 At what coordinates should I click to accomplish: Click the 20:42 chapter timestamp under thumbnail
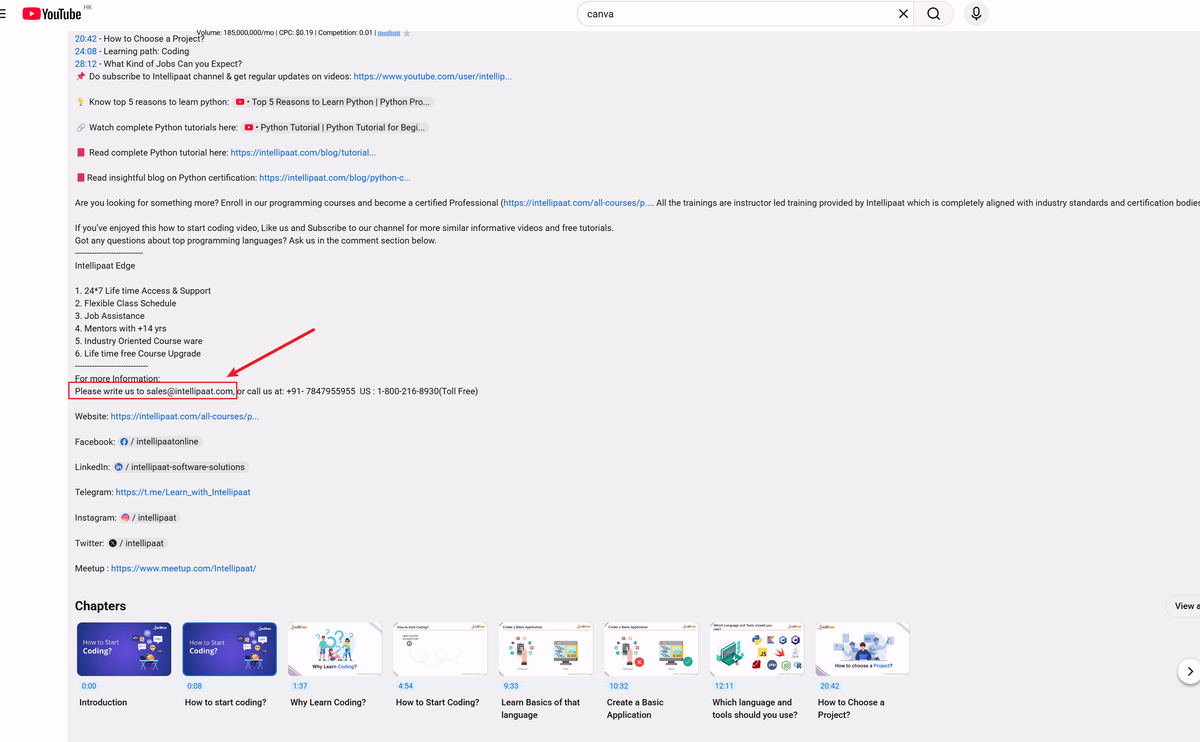click(x=829, y=687)
